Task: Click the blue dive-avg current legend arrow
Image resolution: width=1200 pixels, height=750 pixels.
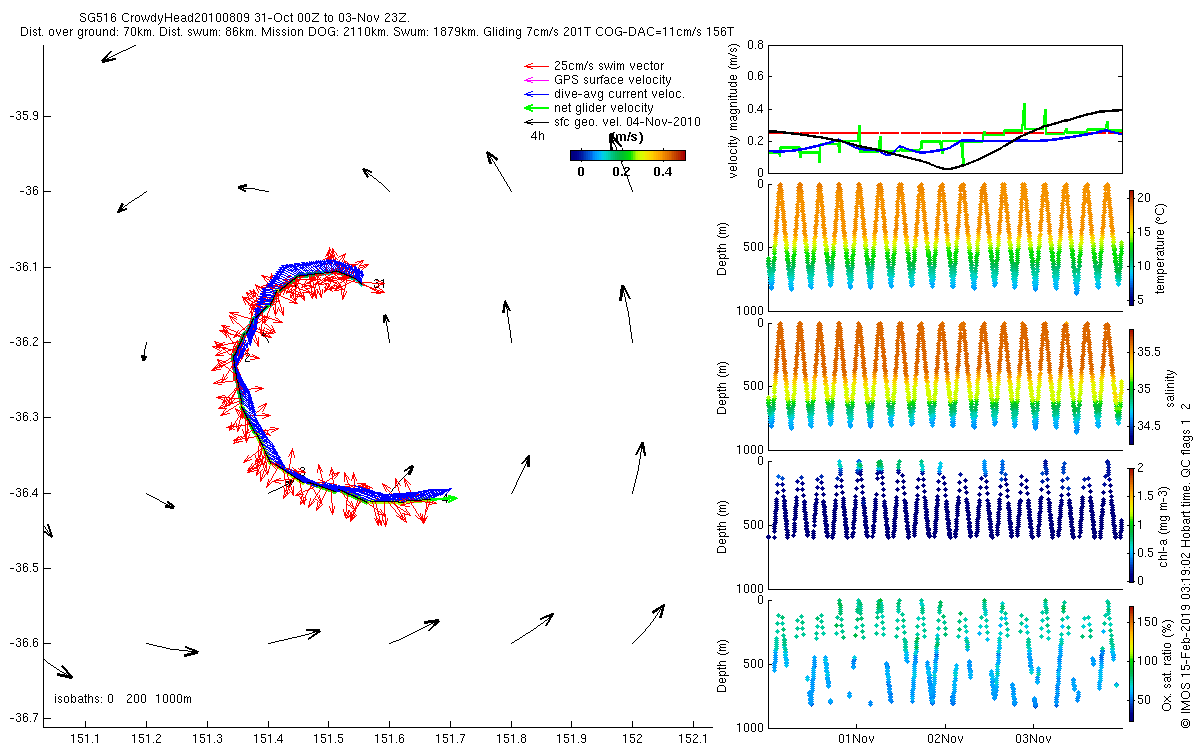Action: [x=536, y=94]
